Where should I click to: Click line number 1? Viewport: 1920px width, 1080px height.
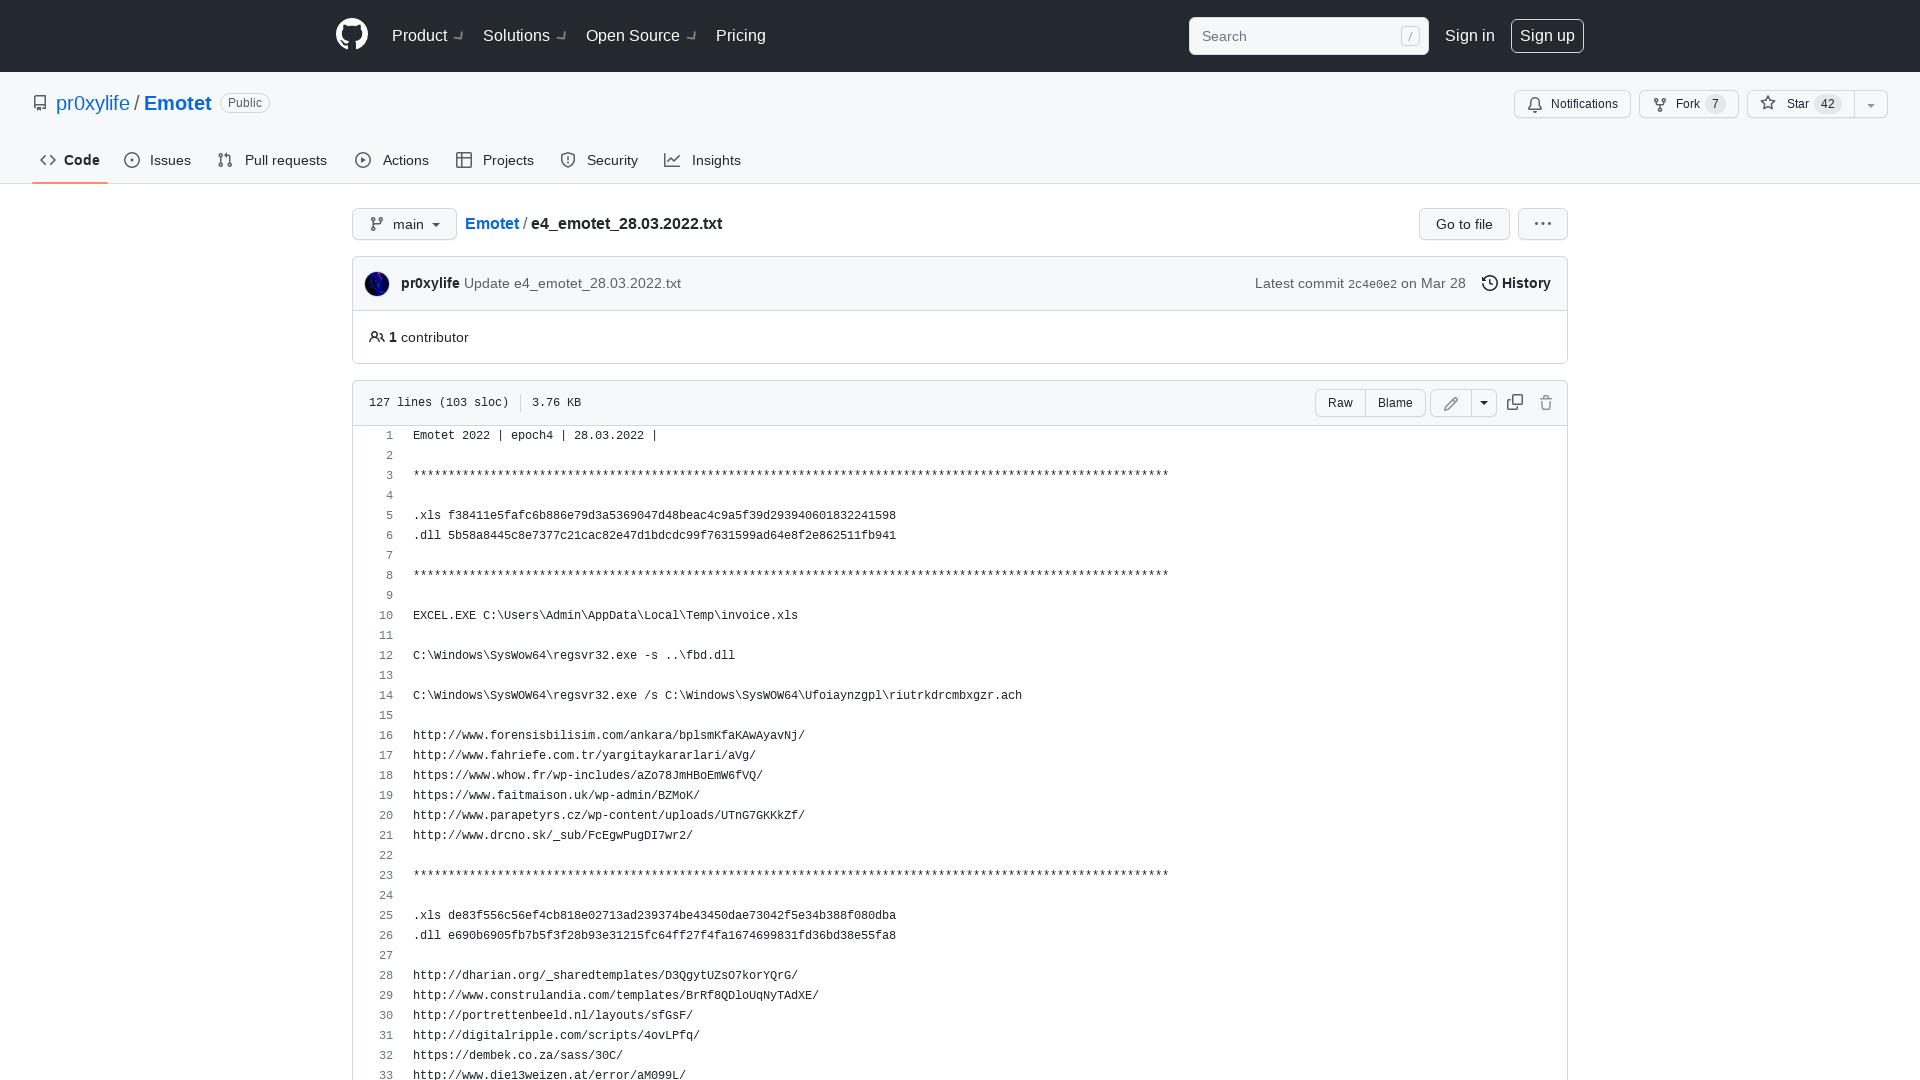[389, 436]
